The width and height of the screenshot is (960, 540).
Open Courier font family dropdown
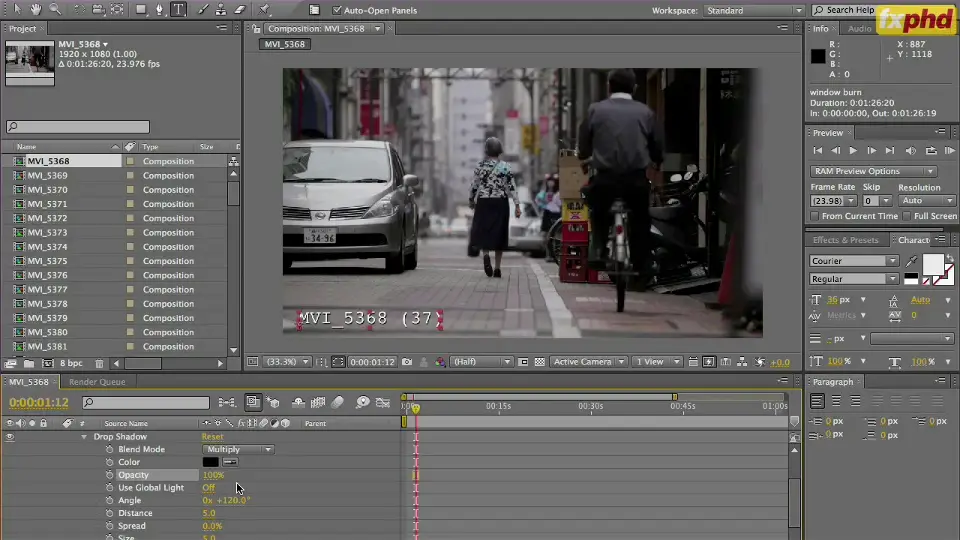854,261
